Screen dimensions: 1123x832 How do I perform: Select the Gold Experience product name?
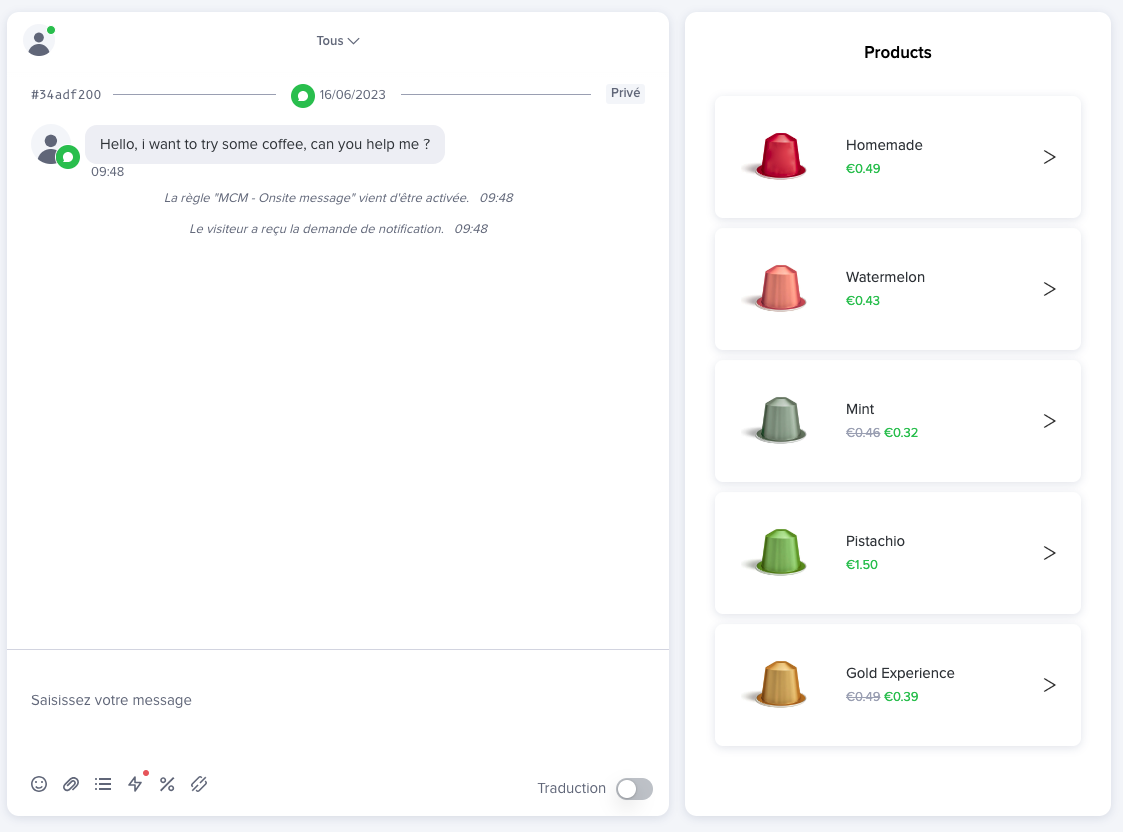(x=900, y=673)
